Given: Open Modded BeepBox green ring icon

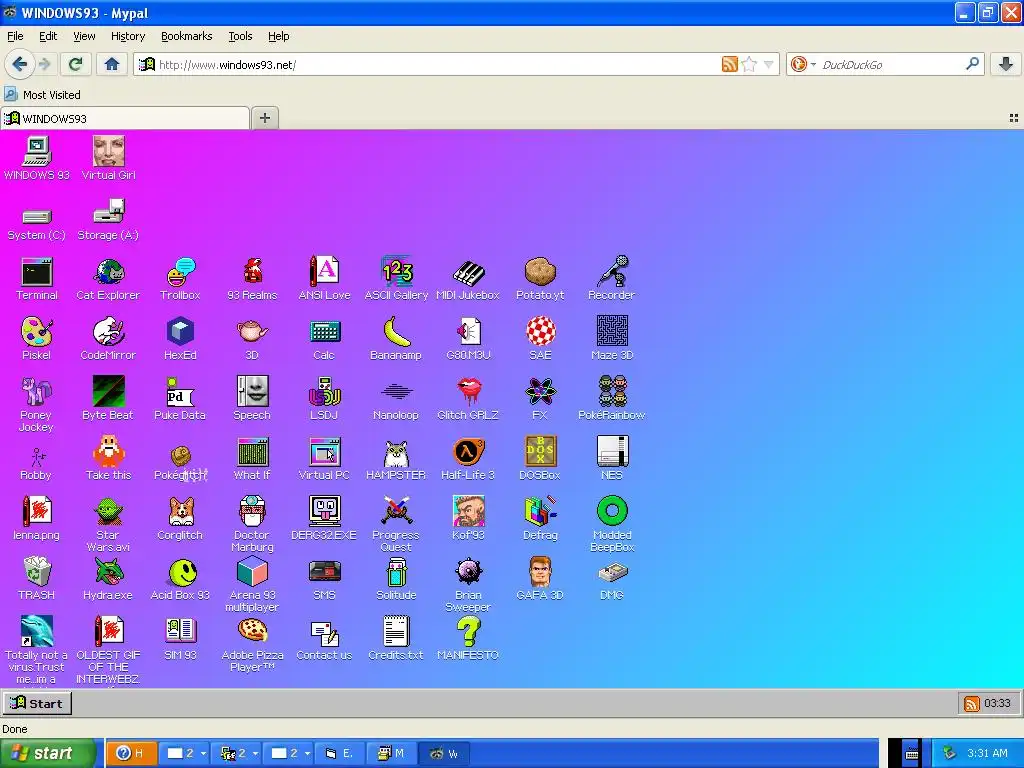Looking at the screenshot, I should point(612,524).
